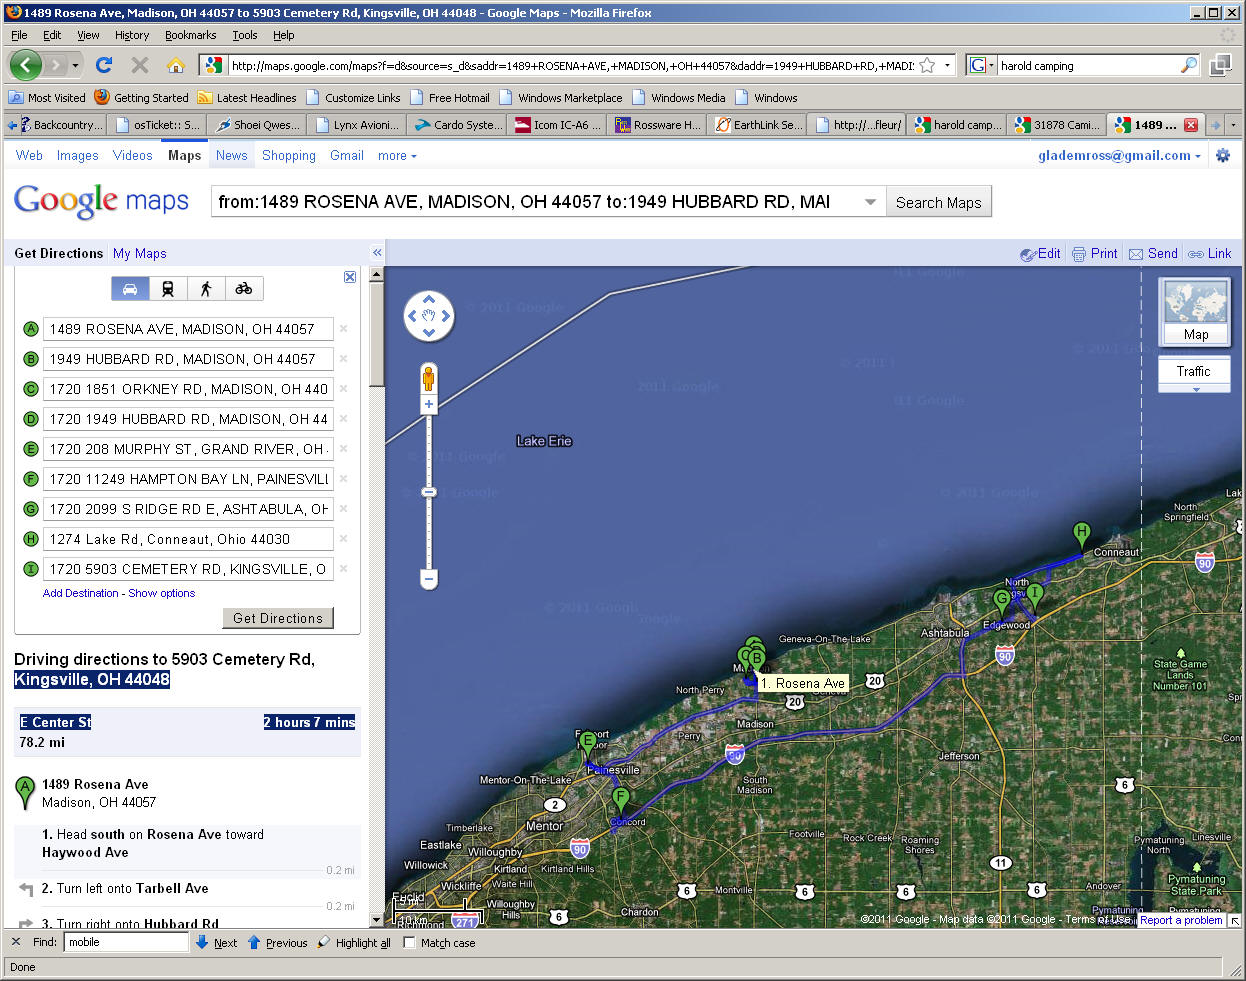This screenshot has height=981, width=1246.
Task: Click the map zoom slider handle
Action: (x=429, y=492)
